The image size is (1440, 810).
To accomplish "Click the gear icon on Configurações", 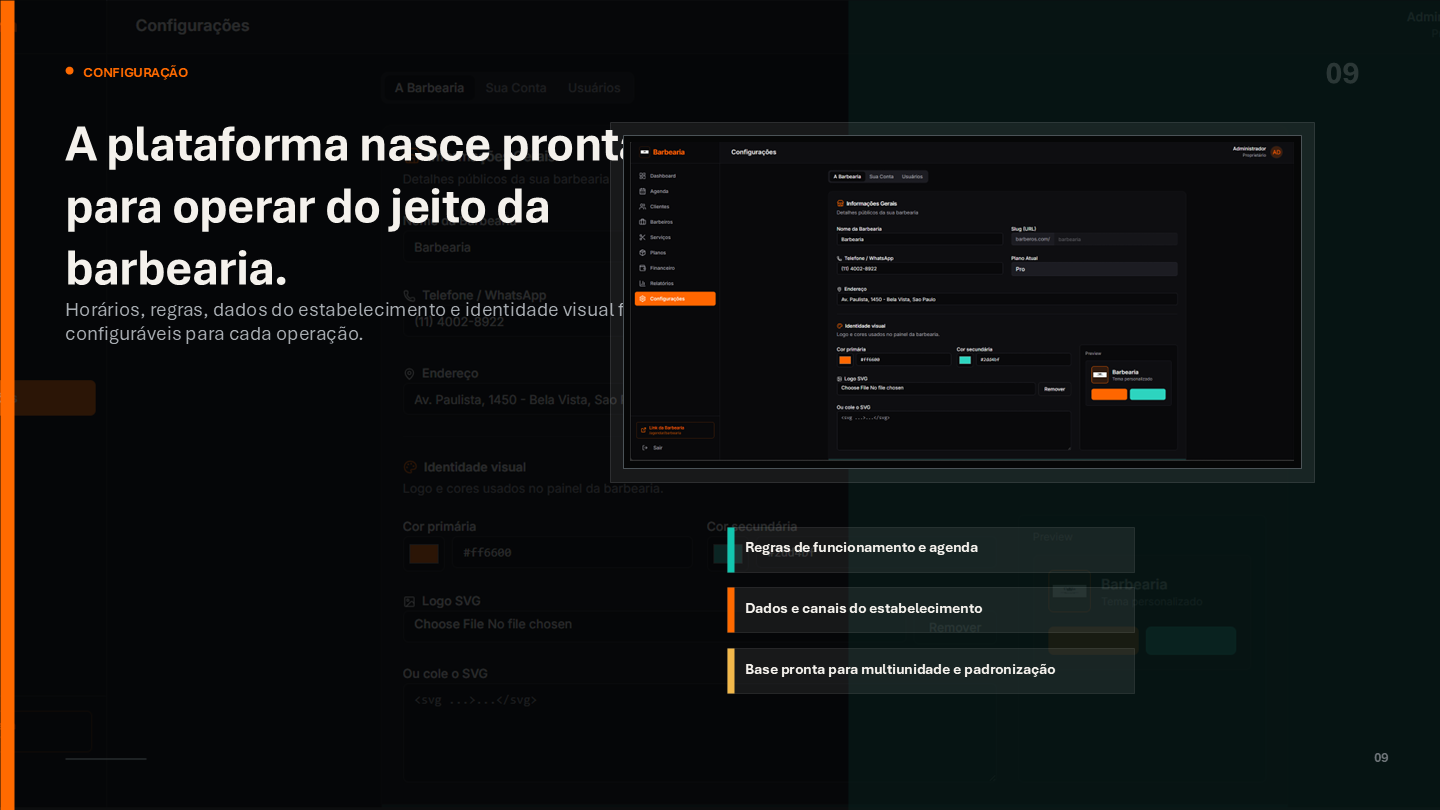I will coord(642,299).
